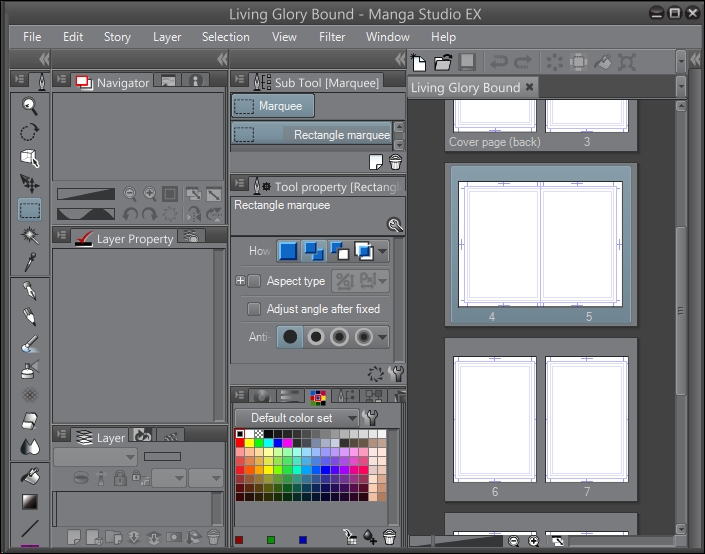
Task: Select the Marquee sub tool group
Action: (x=272, y=106)
